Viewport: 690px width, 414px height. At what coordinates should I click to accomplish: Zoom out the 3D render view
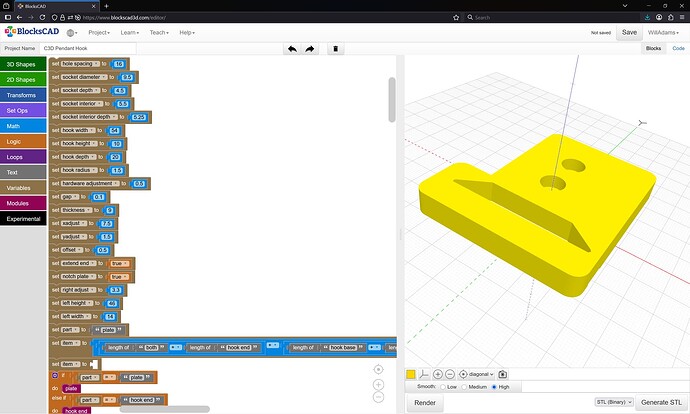450,373
